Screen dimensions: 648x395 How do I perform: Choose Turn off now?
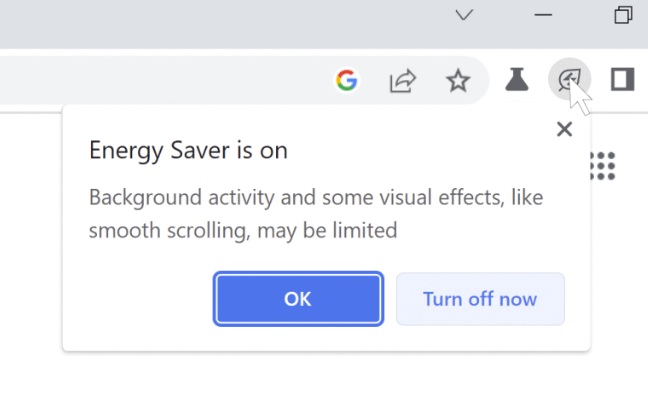(x=480, y=299)
